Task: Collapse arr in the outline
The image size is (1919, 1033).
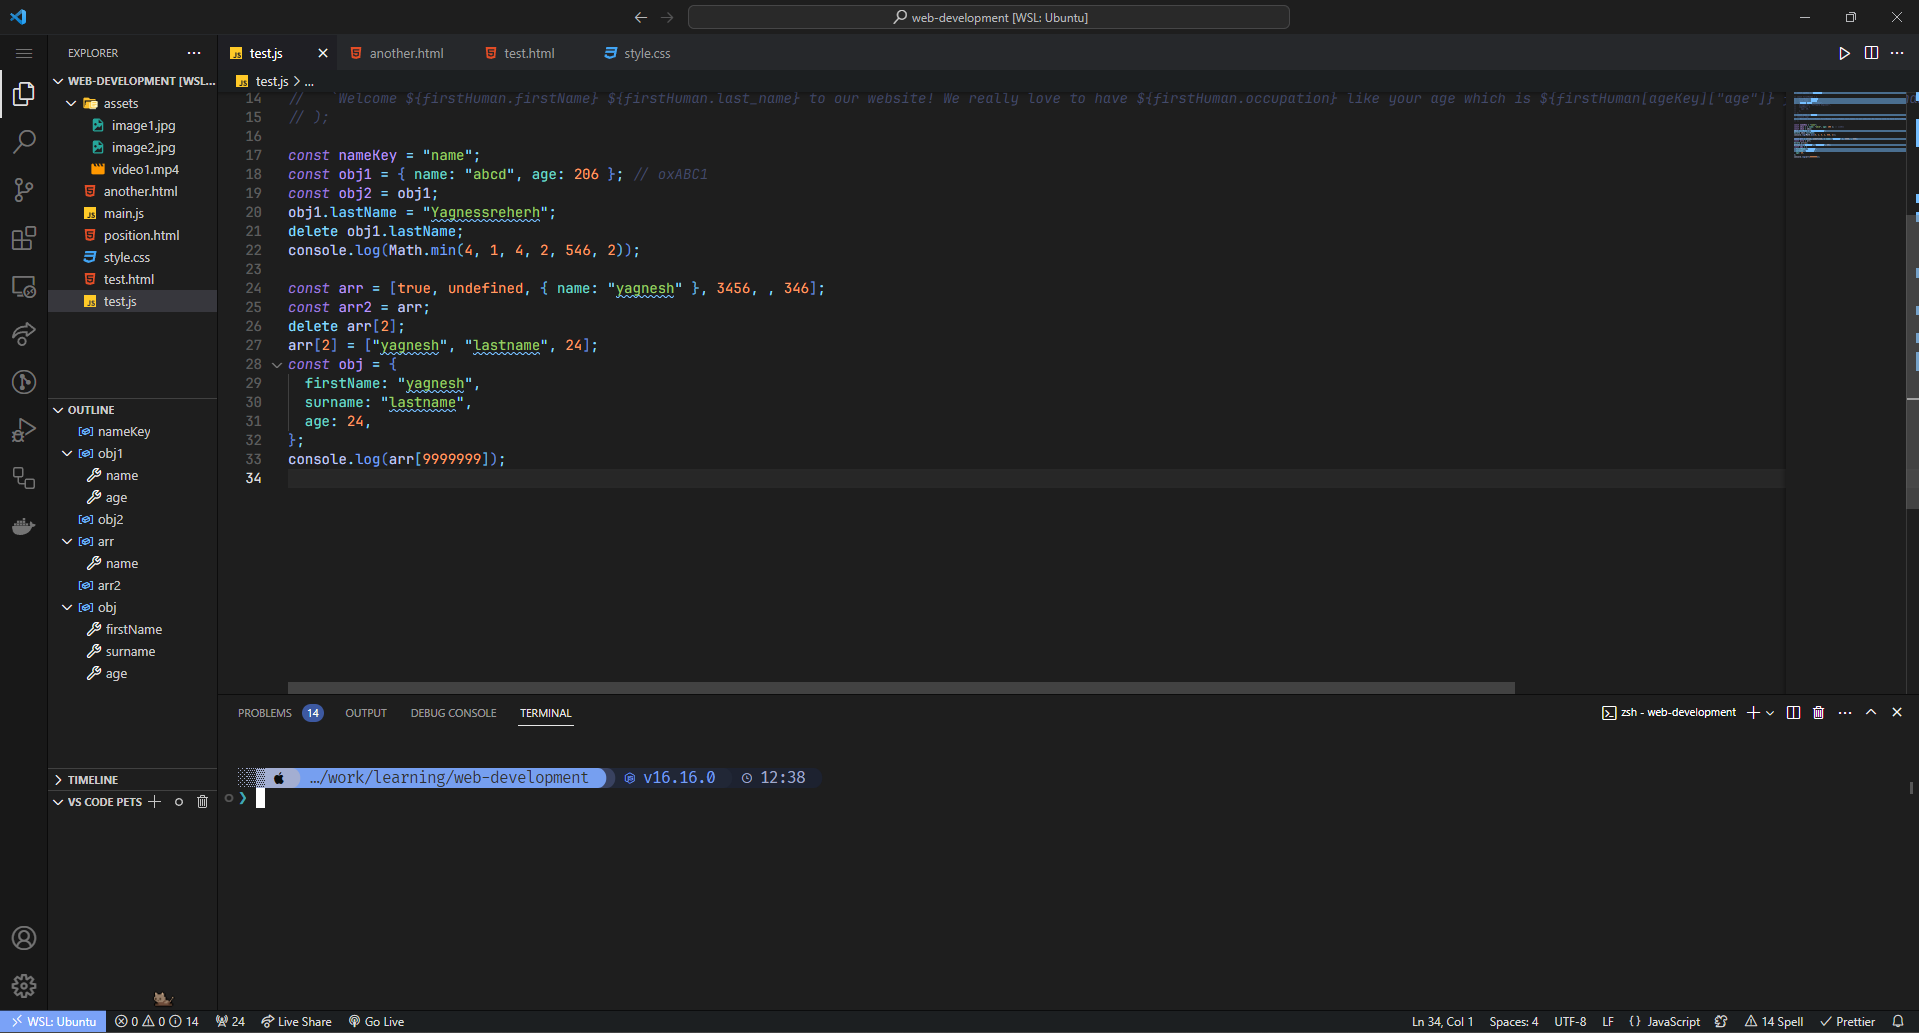Action: tap(67, 542)
